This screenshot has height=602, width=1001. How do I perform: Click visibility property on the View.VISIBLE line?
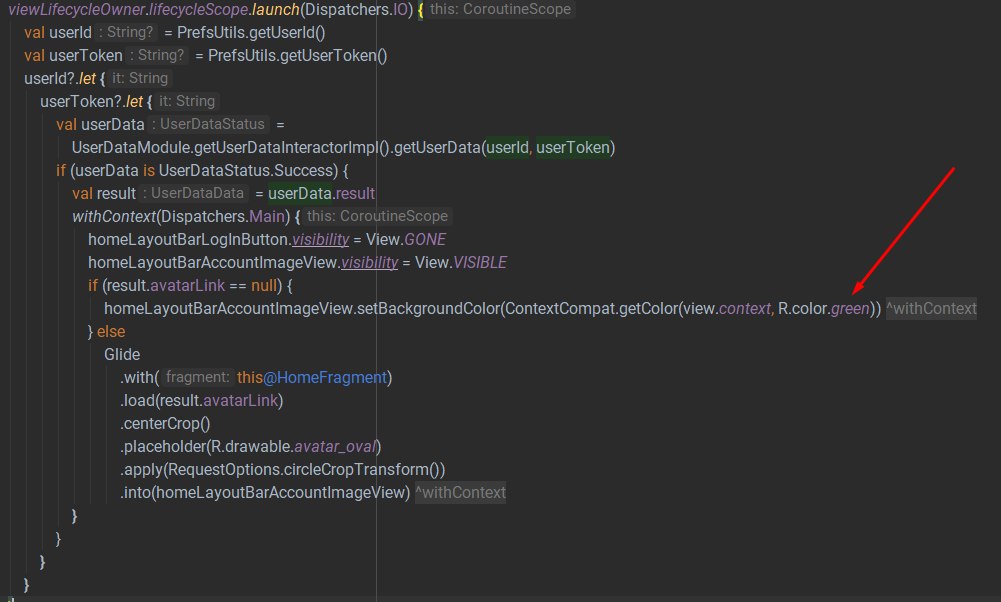coord(369,262)
